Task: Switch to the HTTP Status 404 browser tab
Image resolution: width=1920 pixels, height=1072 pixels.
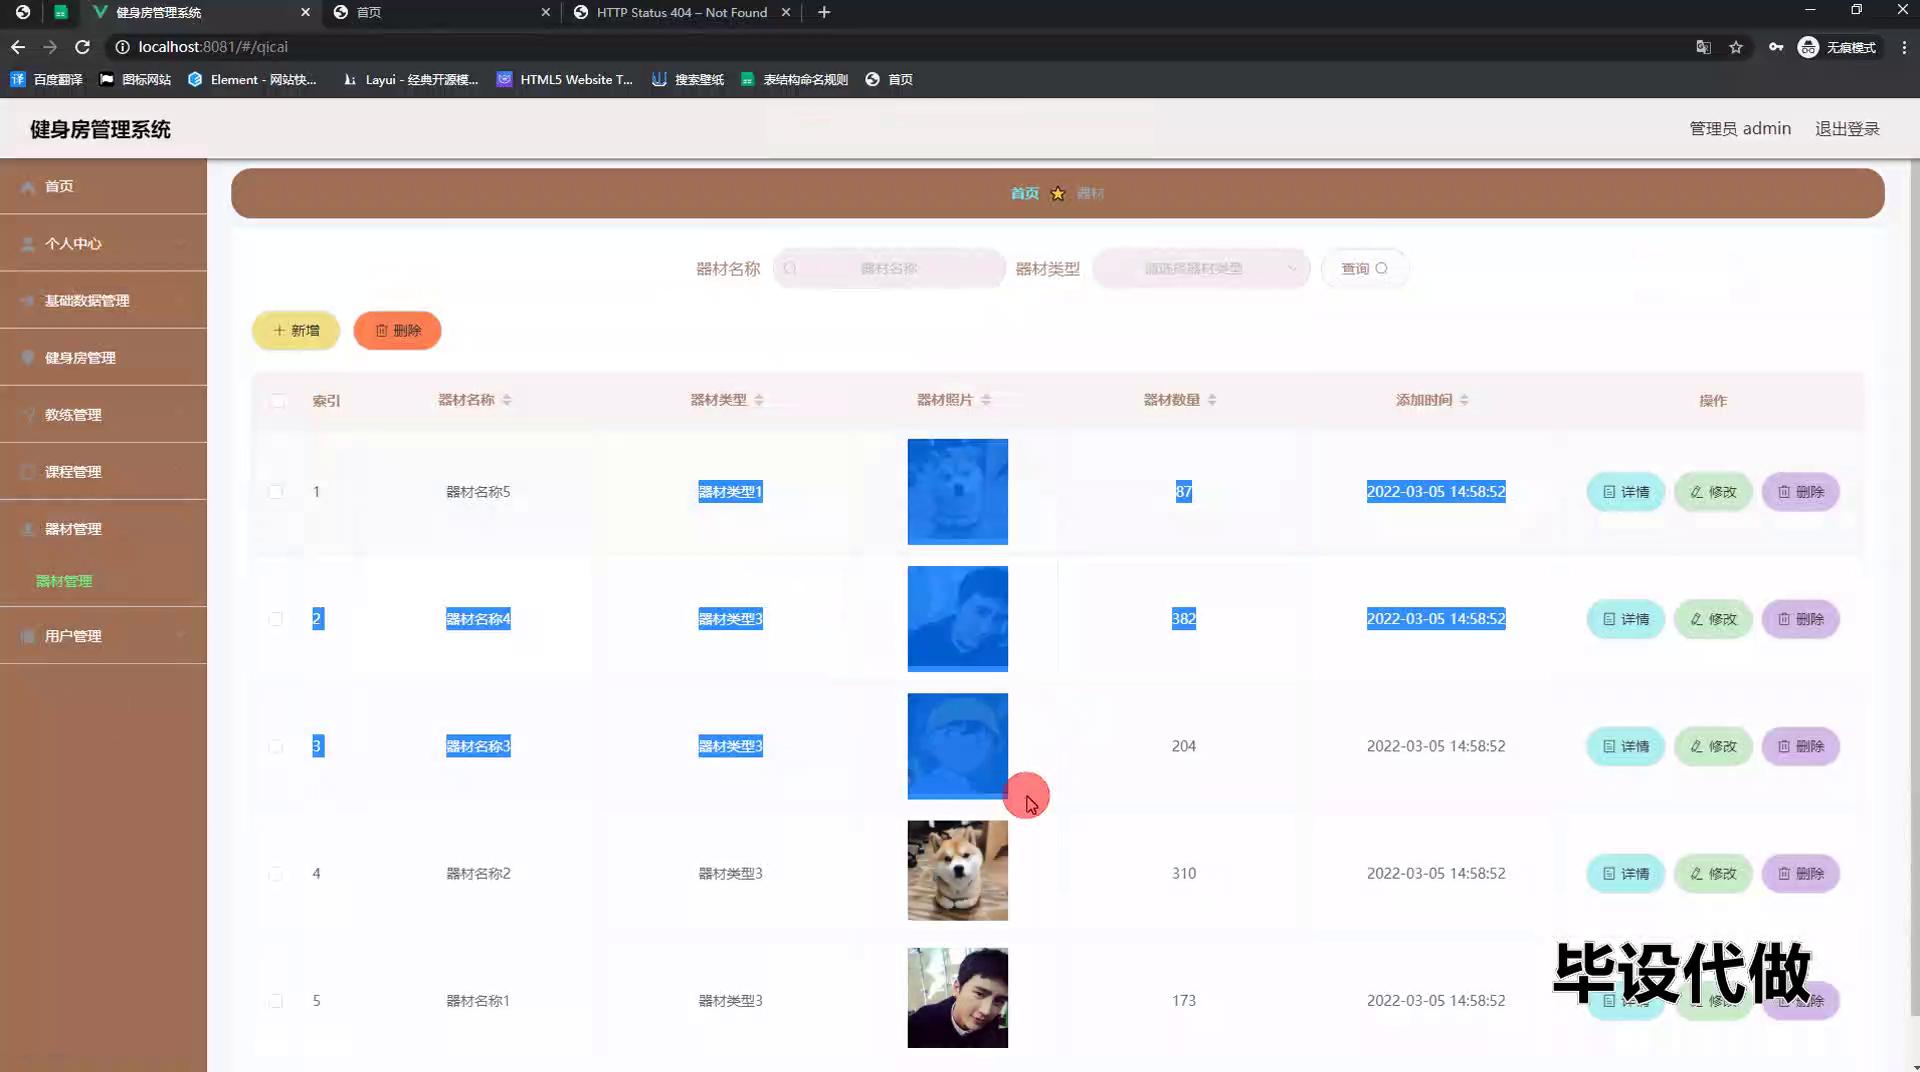Action: (x=680, y=12)
